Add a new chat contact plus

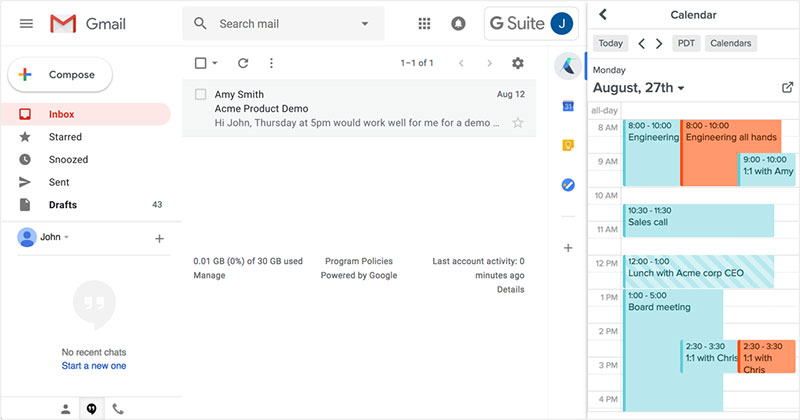pos(159,238)
